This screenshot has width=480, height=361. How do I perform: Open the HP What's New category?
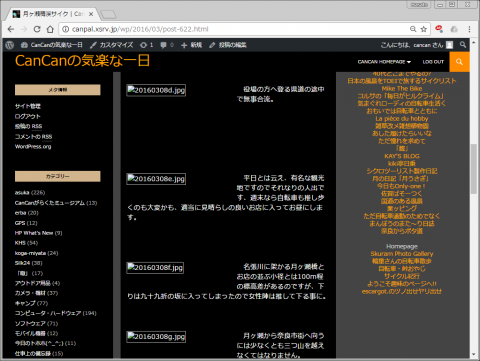pyautogui.click(x=34, y=233)
